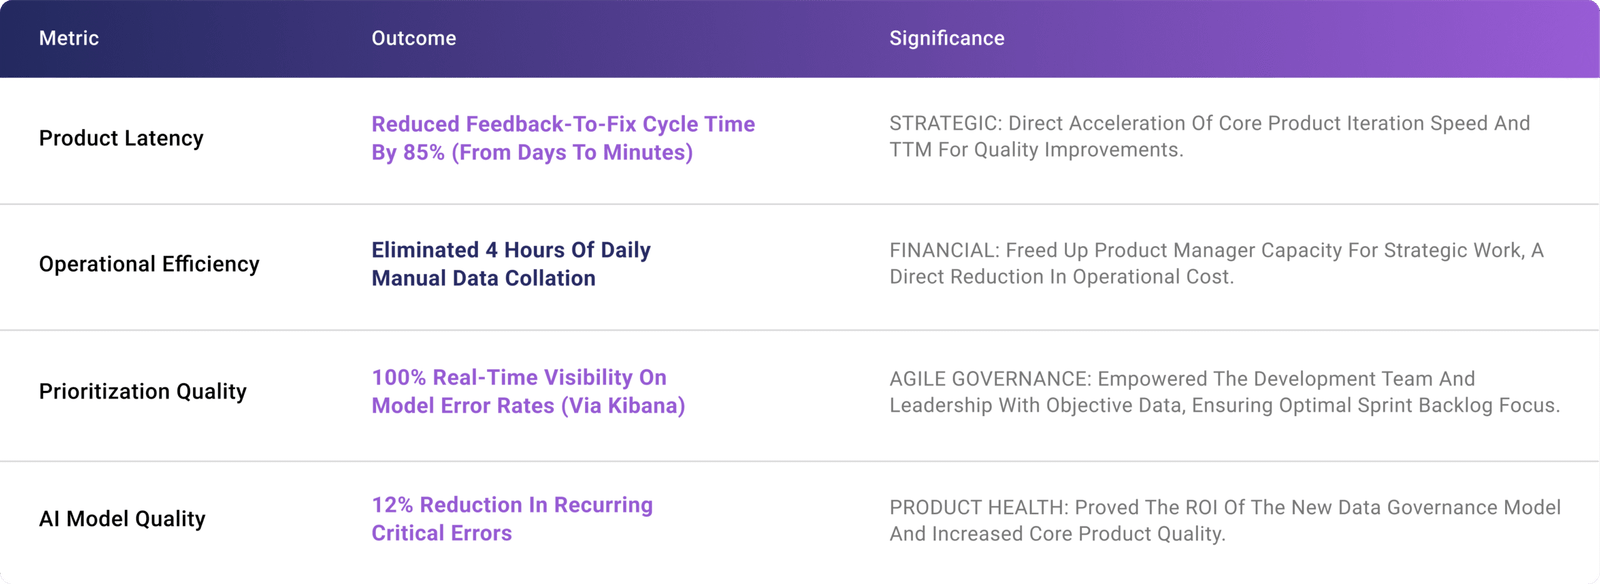Click the STRATEGIC label in Significance
The height and width of the screenshot is (584, 1600).
pyautogui.click(x=943, y=123)
